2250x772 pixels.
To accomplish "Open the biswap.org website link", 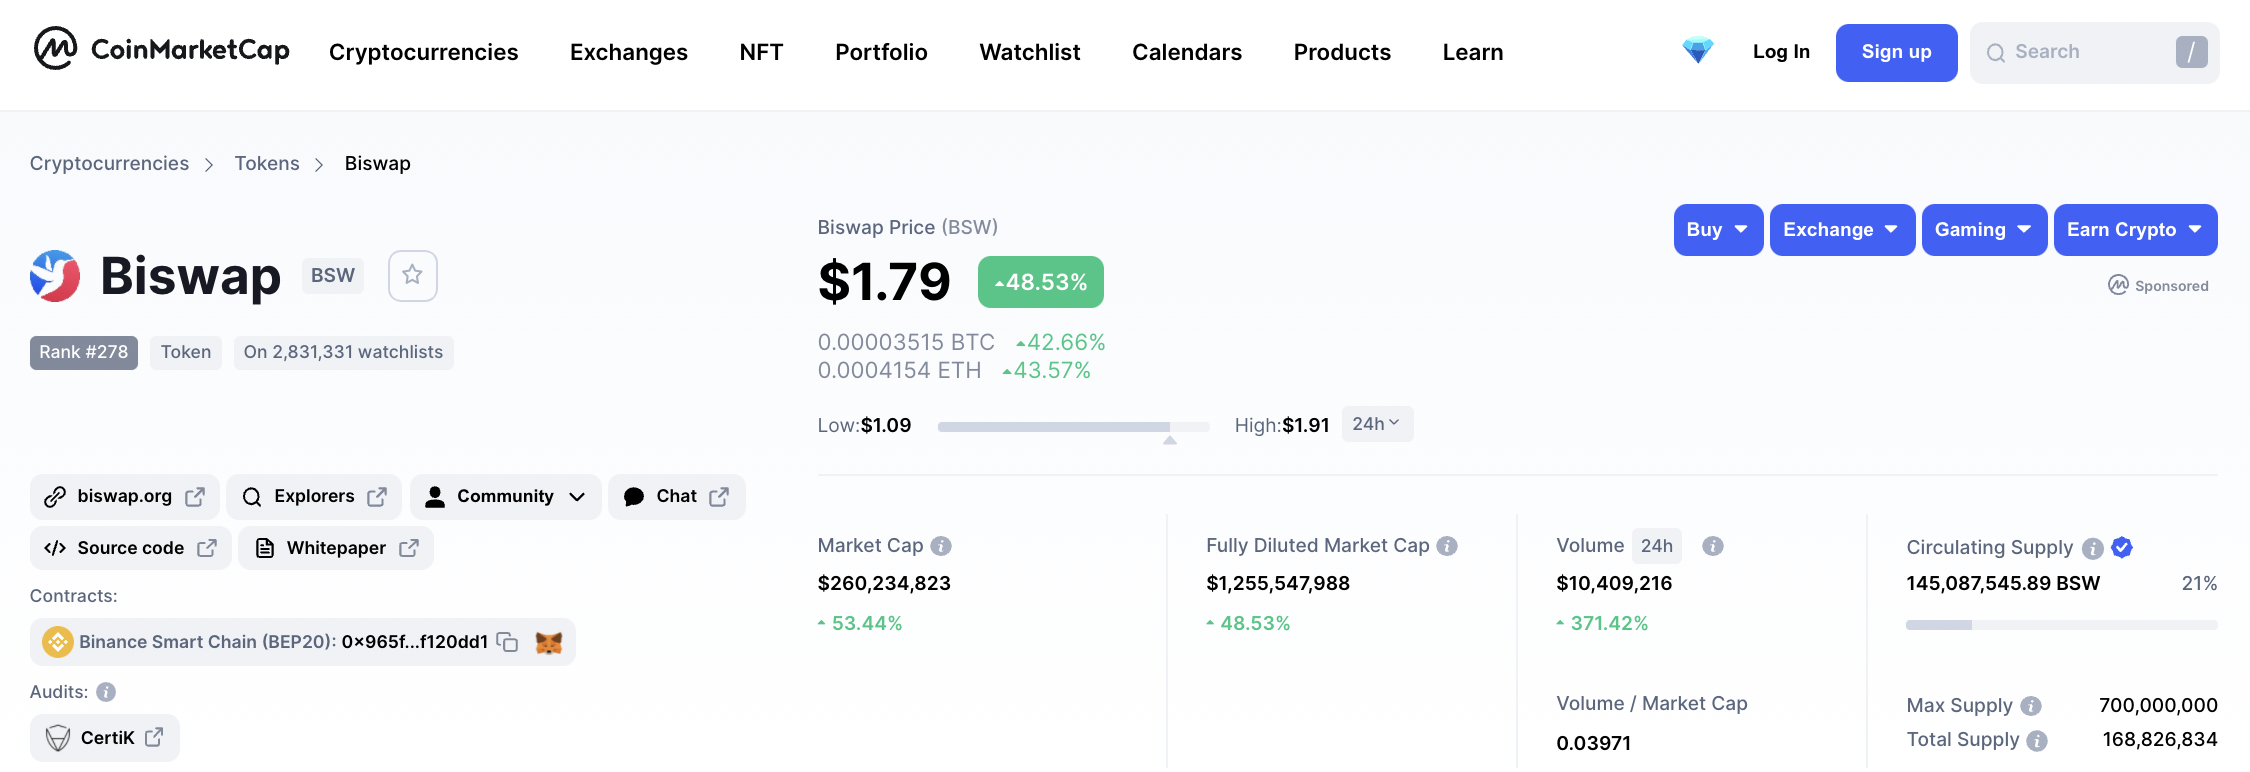I will click(125, 497).
